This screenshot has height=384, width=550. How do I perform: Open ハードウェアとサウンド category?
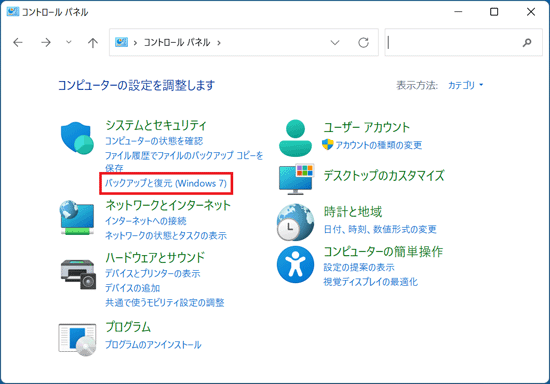[155, 258]
